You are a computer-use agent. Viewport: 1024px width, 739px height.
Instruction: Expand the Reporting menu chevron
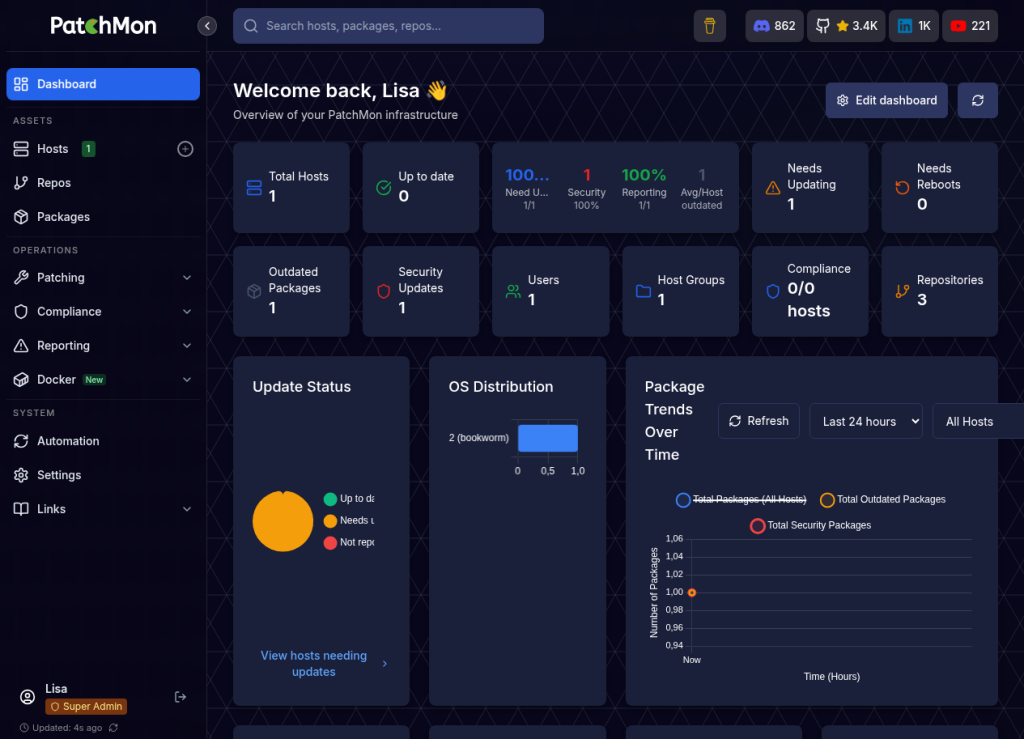click(x=187, y=346)
